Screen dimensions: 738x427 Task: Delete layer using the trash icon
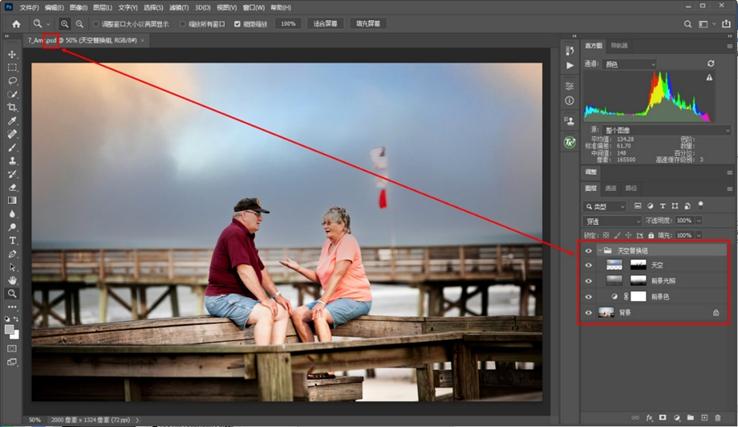pyautogui.click(x=717, y=416)
